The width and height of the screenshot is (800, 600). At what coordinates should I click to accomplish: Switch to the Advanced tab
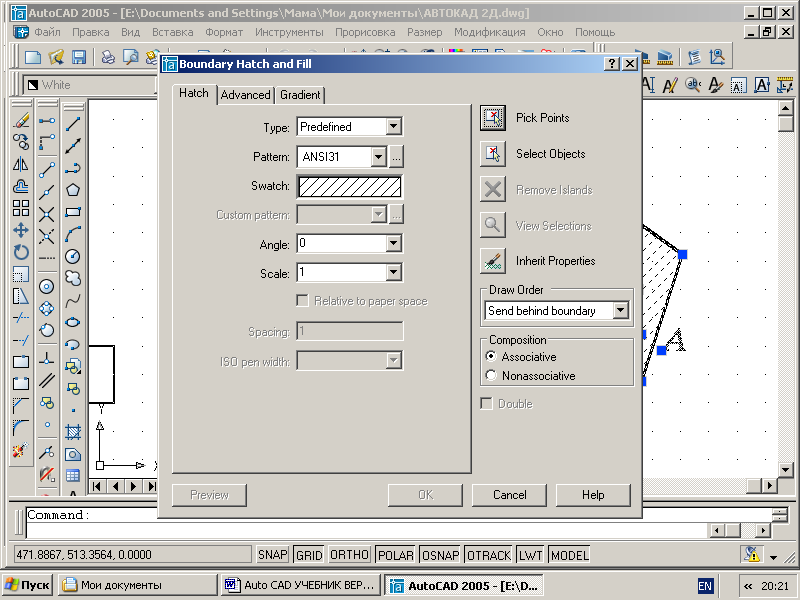pyautogui.click(x=245, y=95)
